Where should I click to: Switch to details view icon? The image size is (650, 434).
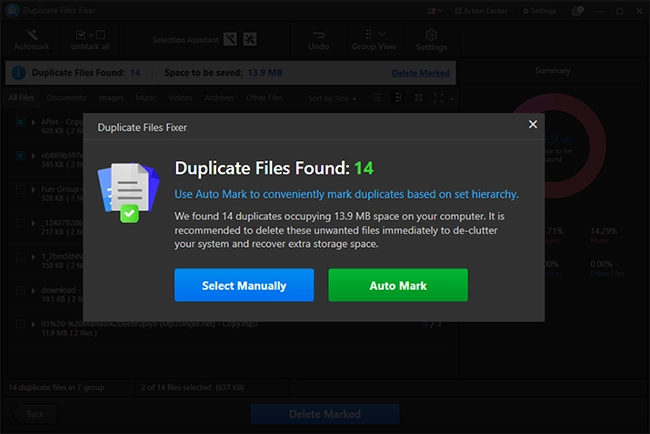coord(398,98)
